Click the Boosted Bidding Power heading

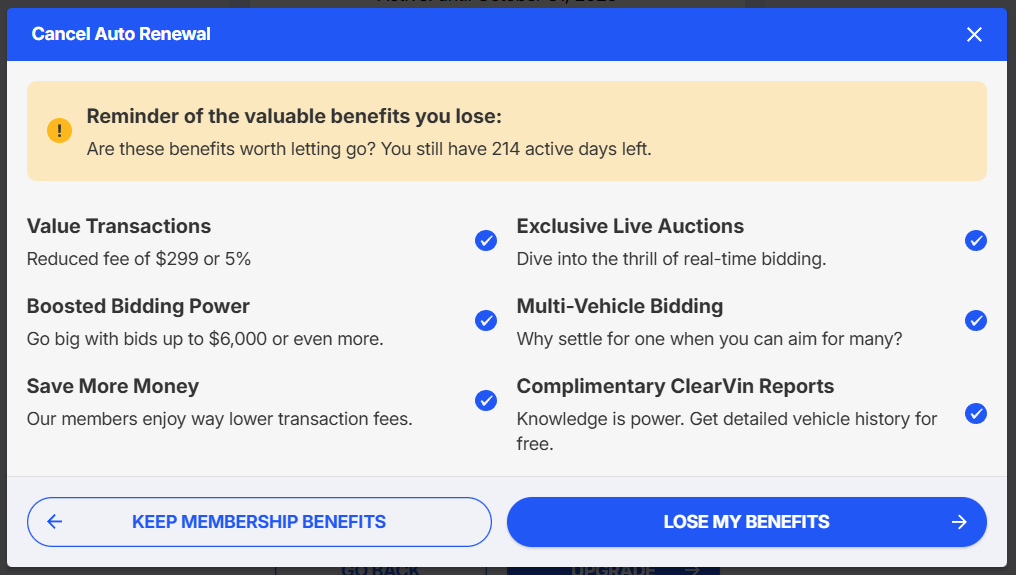(138, 306)
